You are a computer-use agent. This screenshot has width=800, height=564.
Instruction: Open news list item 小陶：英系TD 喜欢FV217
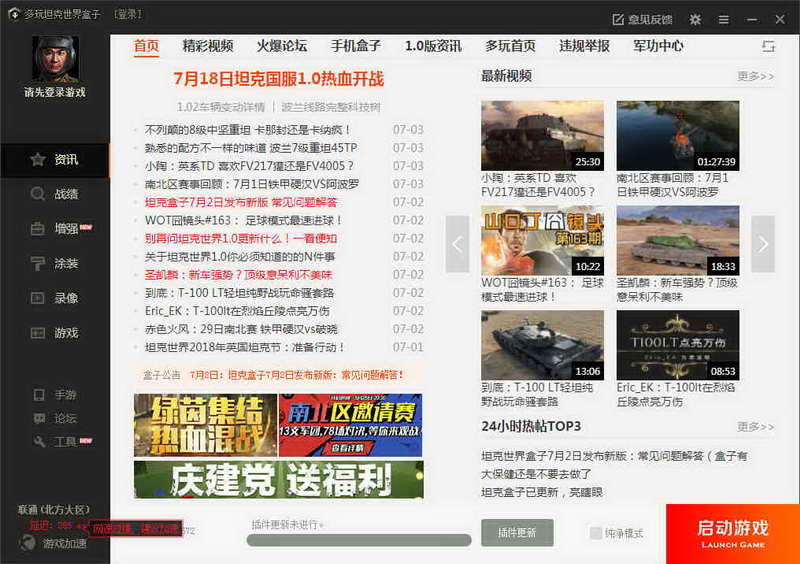coord(249,166)
